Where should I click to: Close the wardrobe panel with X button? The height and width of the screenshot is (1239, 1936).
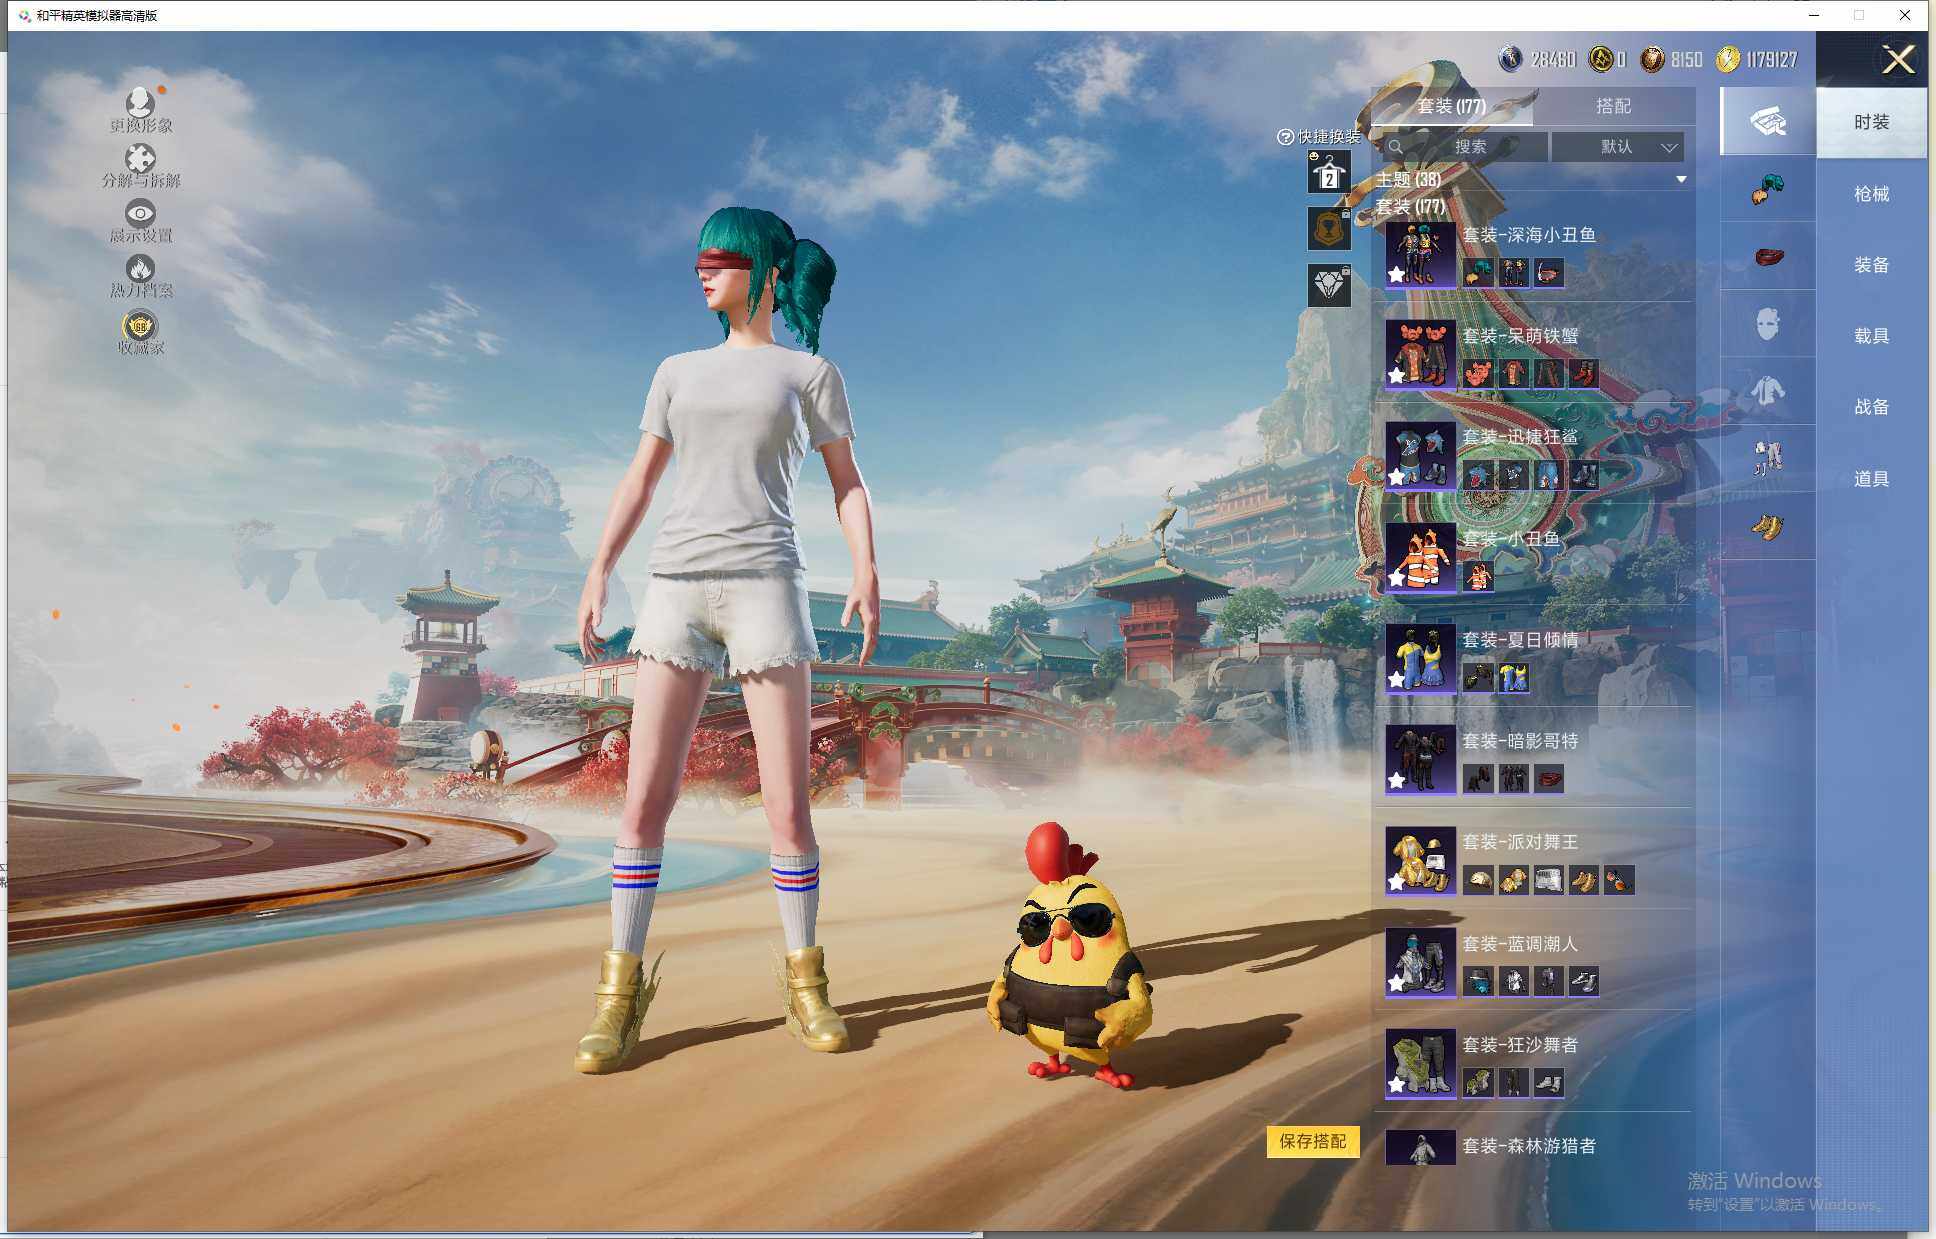[1897, 60]
